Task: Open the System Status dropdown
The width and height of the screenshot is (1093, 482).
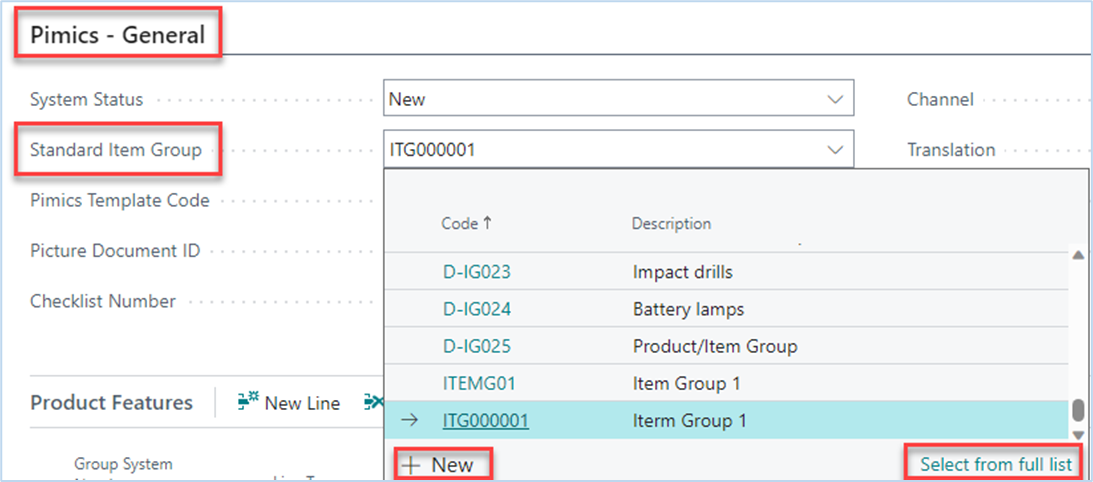Action: pyautogui.click(x=834, y=99)
